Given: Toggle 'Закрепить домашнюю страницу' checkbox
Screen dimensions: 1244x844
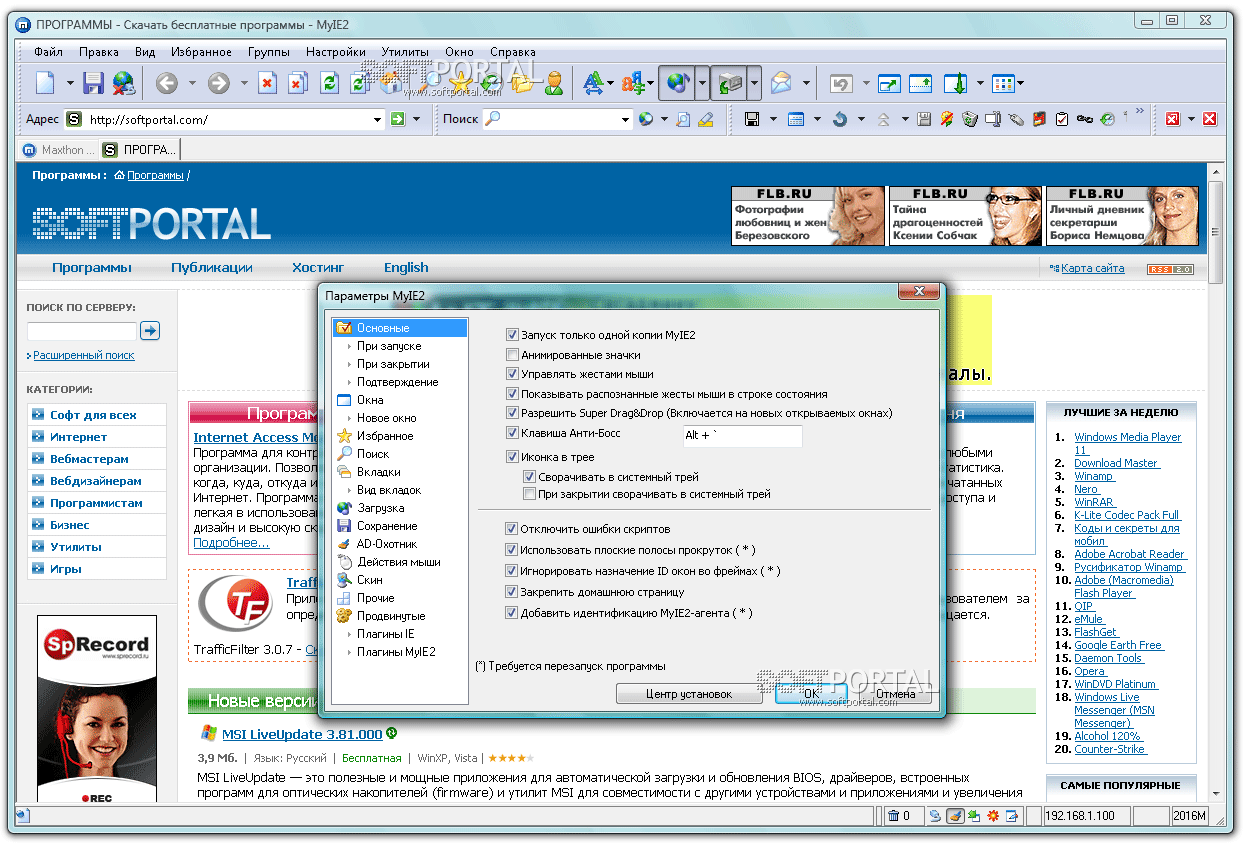Looking at the screenshot, I should 512,592.
